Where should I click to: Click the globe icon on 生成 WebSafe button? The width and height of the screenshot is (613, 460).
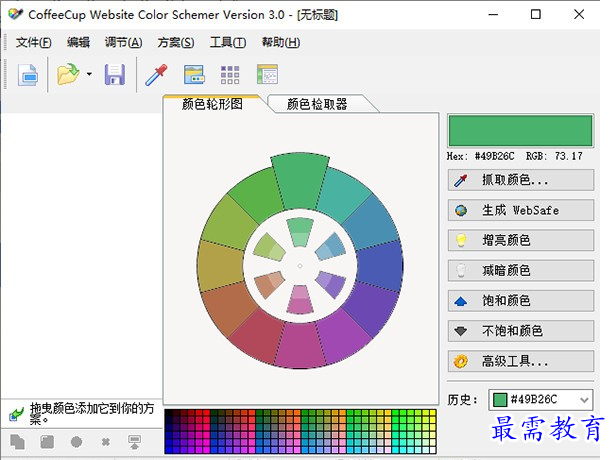tap(461, 210)
